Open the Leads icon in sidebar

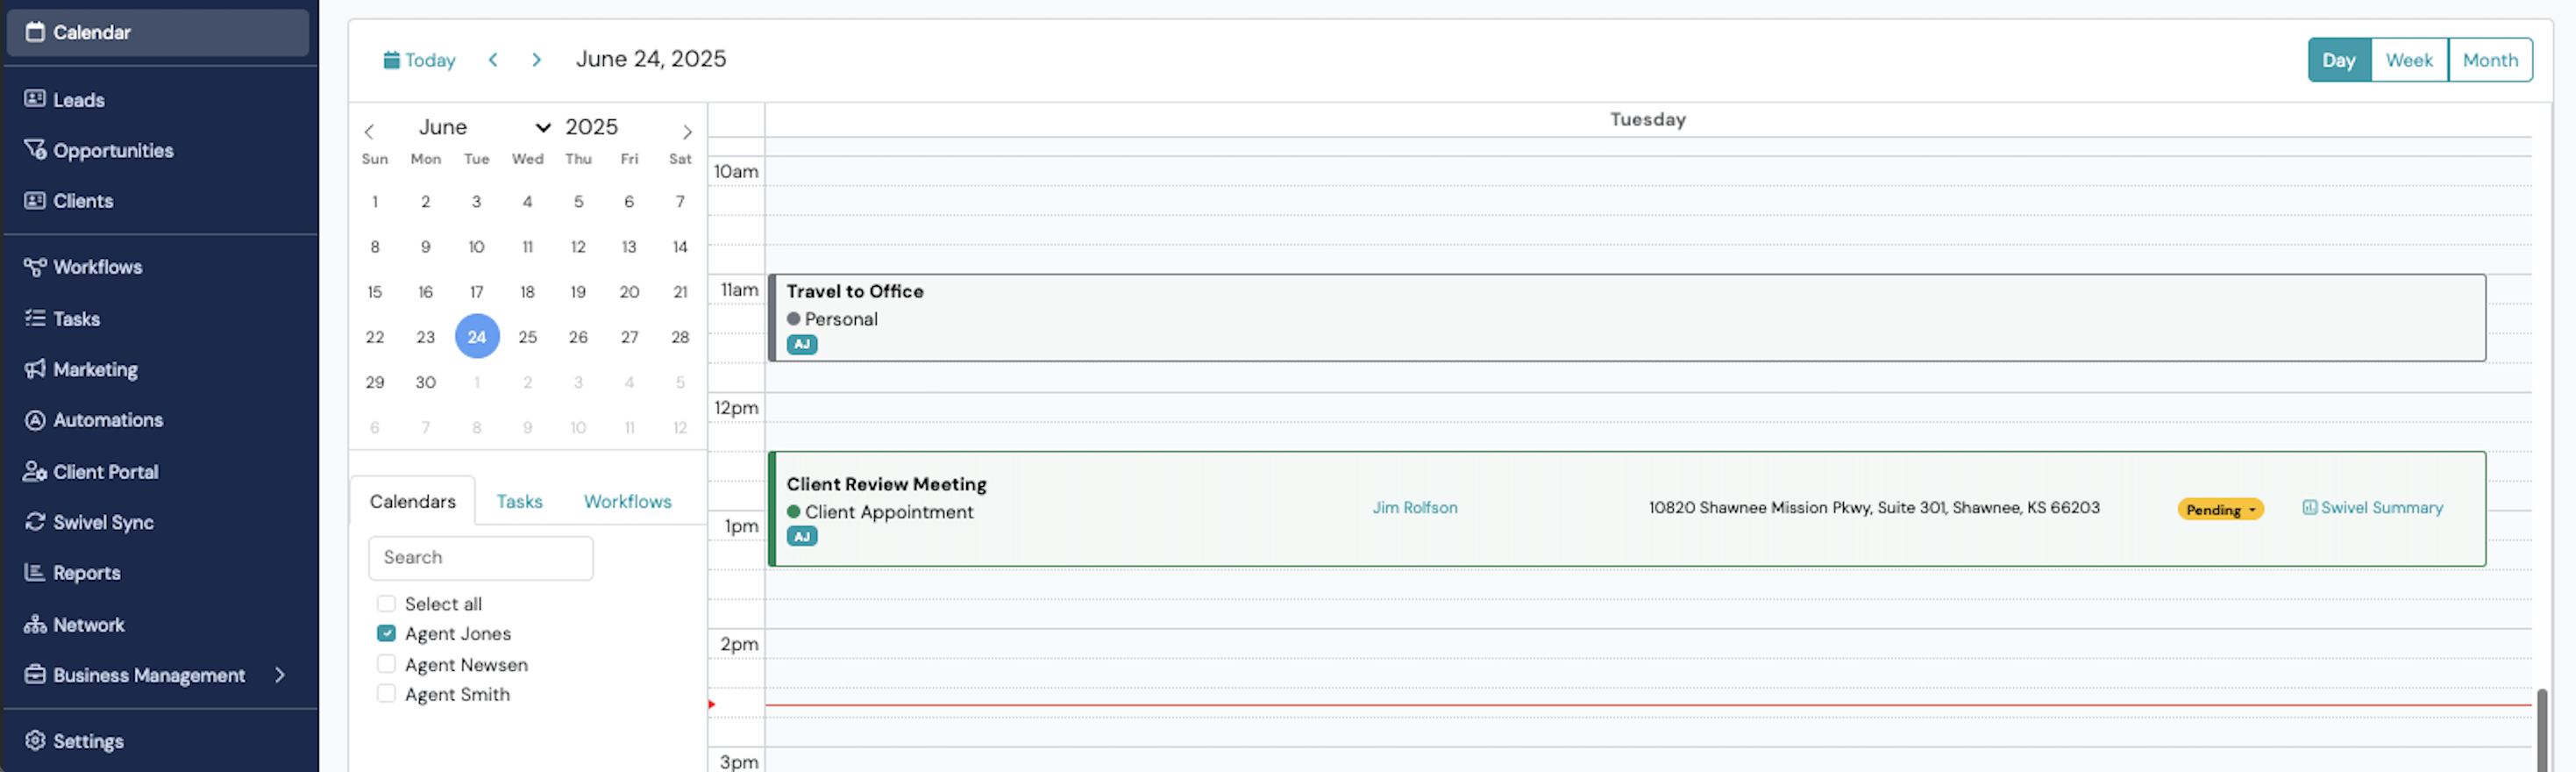pos(35,99)
